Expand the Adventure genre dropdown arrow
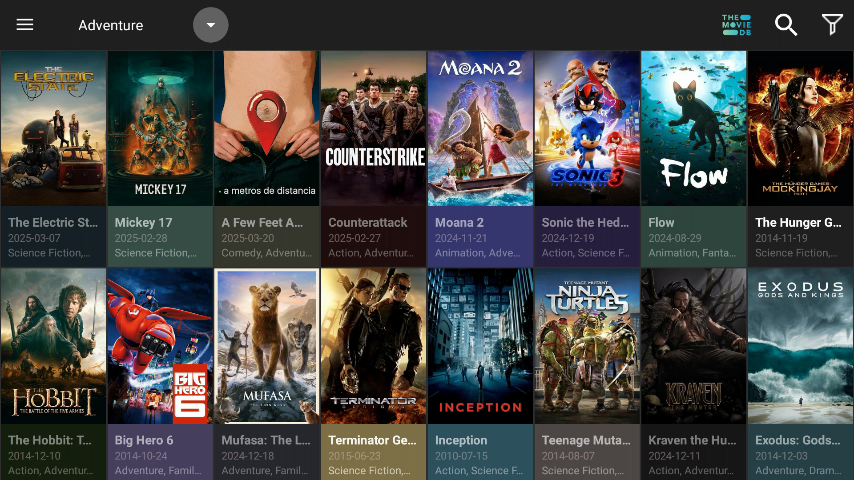 pyautogui.click(x=210, y=25)
